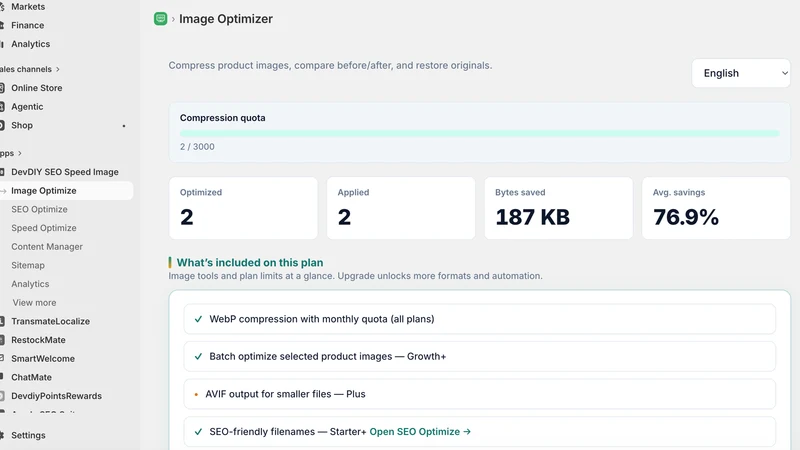
Task: Open SmartWelcome app
Action: (x=43, y=359)
